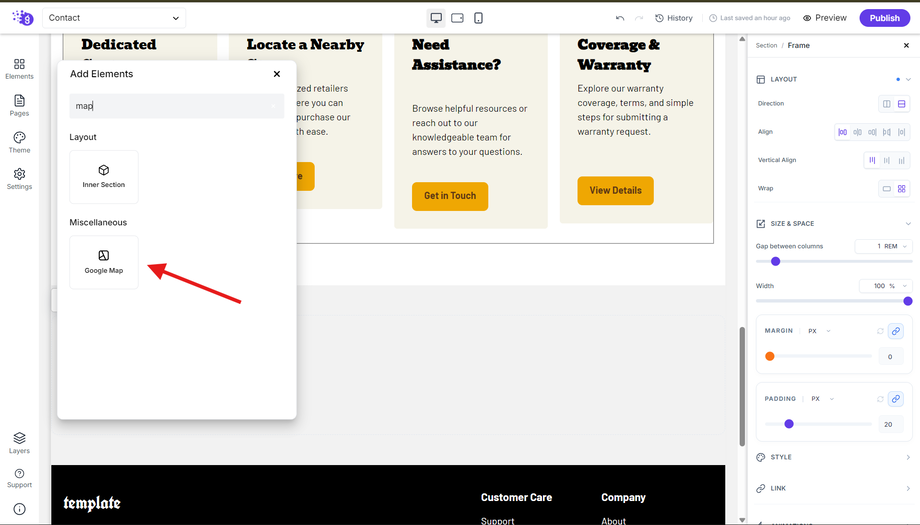Click the info icon at sidebar bottom
Image resolution: width=920 pixels, height=525 pixels.
pos(19,509)
